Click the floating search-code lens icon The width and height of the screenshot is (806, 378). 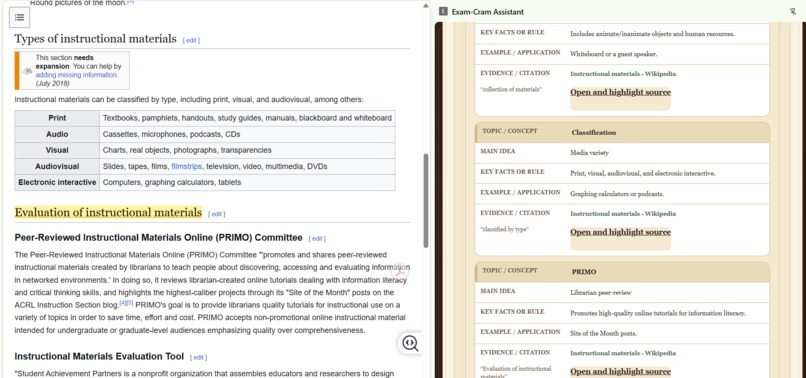410,343
